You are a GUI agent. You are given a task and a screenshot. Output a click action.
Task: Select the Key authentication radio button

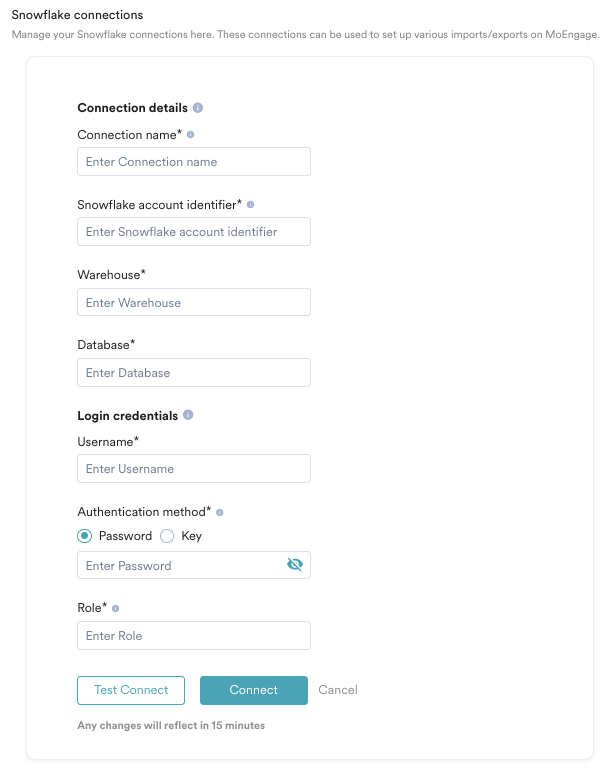click(x=168, y=536)
